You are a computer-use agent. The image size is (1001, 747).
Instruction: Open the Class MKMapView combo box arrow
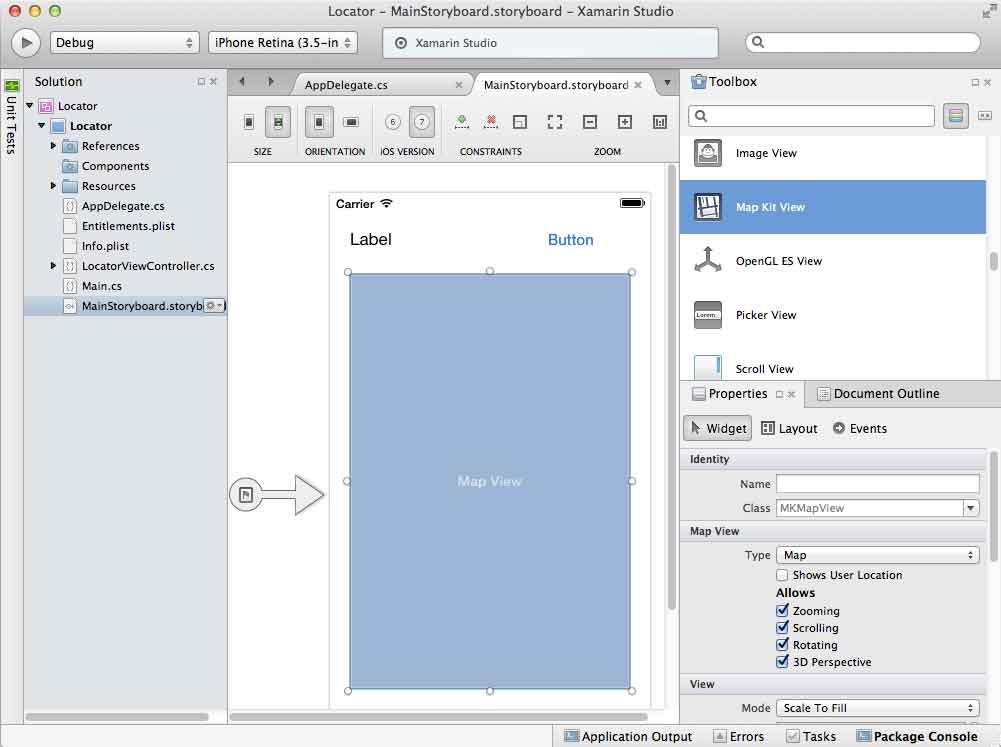click(970, 508)
